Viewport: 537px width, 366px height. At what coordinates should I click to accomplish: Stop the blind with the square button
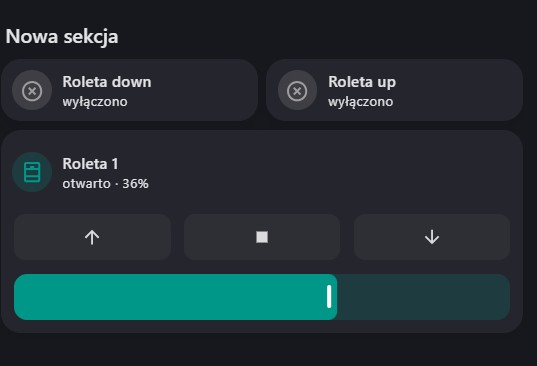tap(262, 237)
